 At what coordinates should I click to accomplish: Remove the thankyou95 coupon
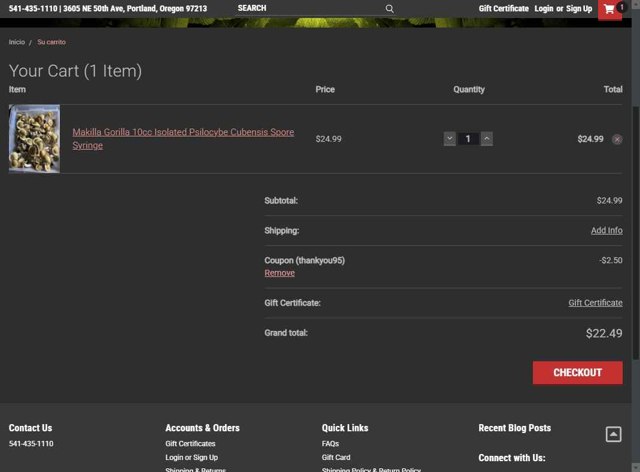[280, 273]
